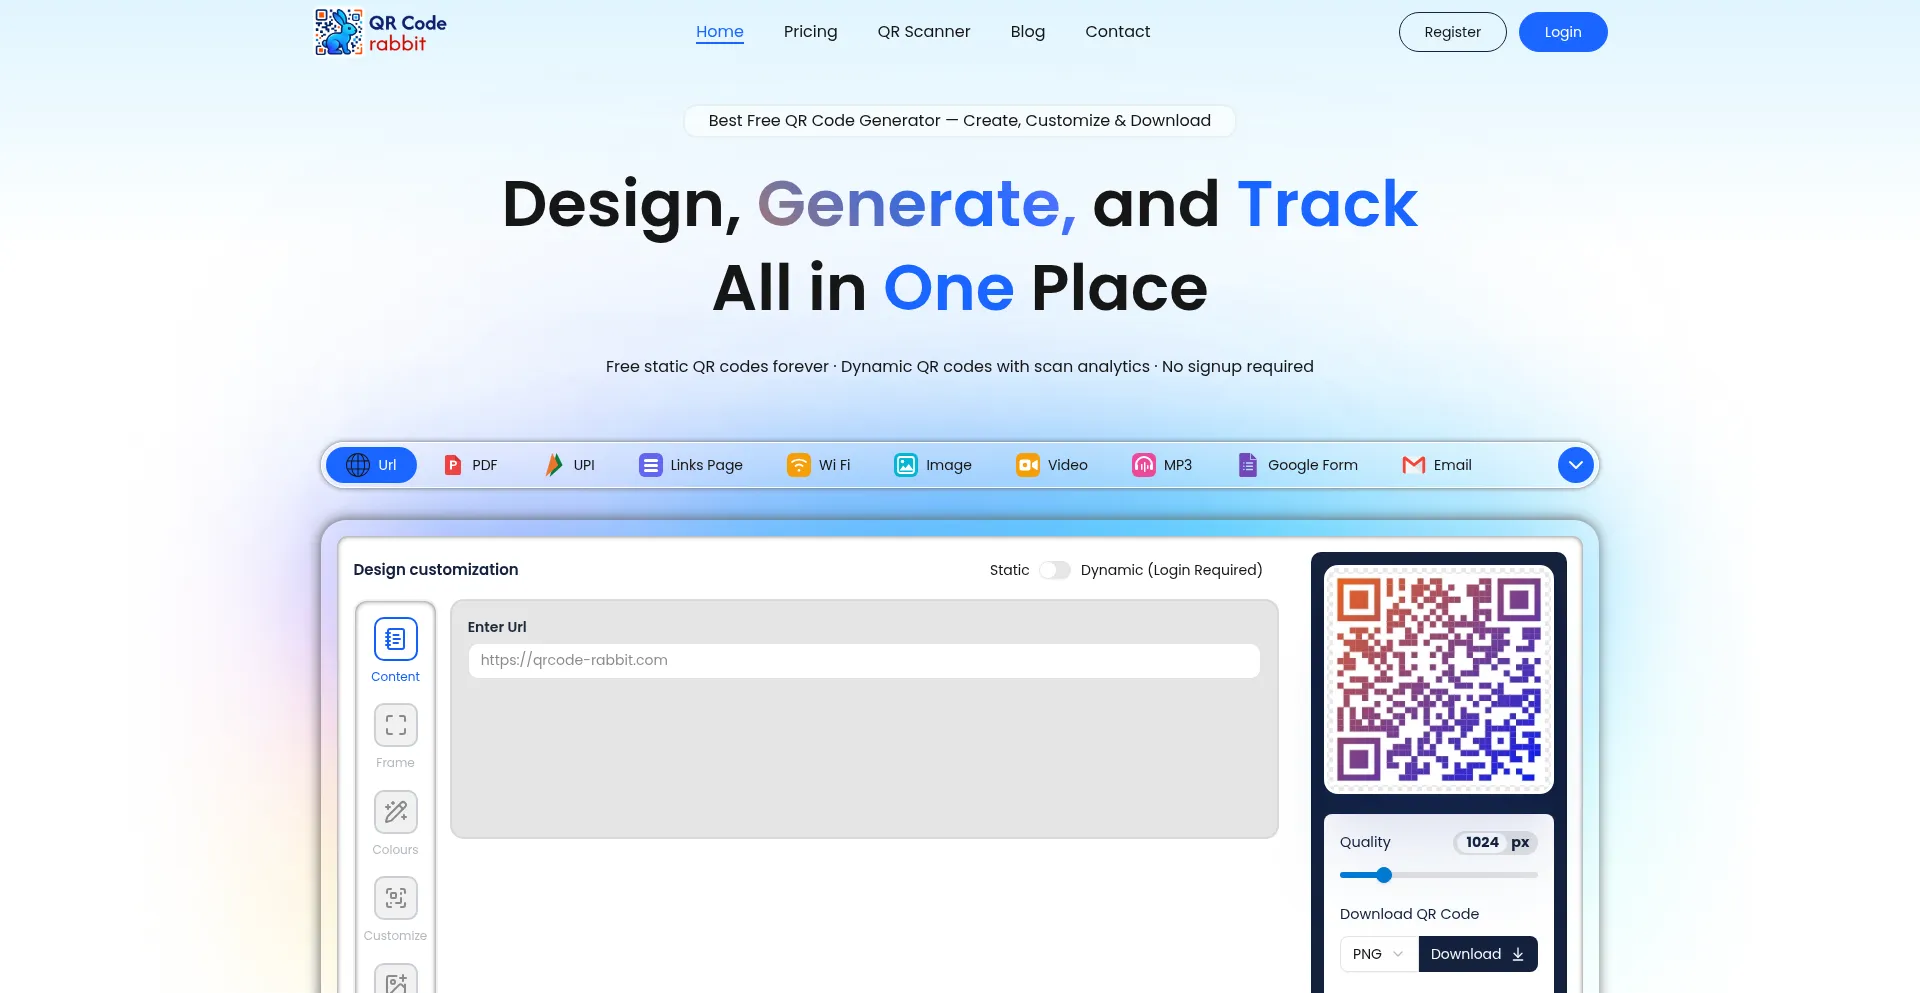Pick the MP3 QR type
Image resolution: width=1920 pixels, height=993 pixels.
pyautogui.click(x=1161, y=465)
